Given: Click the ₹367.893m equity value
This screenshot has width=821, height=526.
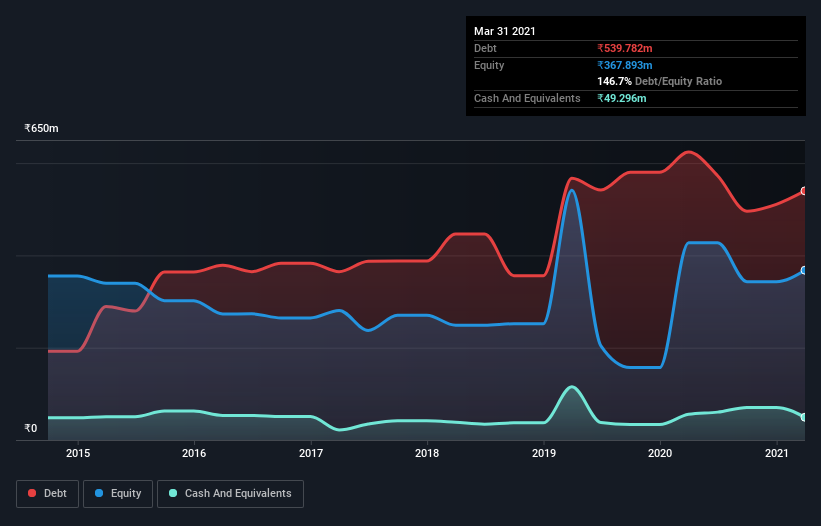Looking at the screenshot, I should 625,65.
